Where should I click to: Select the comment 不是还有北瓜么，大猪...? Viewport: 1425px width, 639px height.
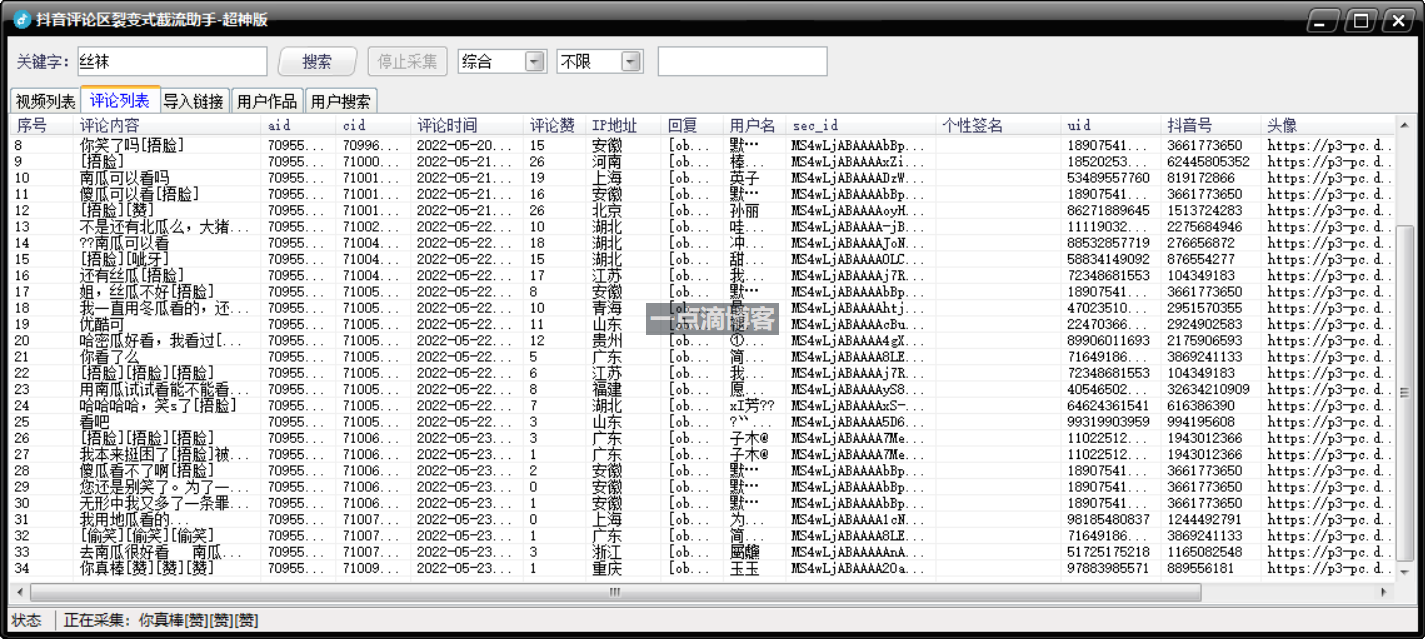[164, 227]
